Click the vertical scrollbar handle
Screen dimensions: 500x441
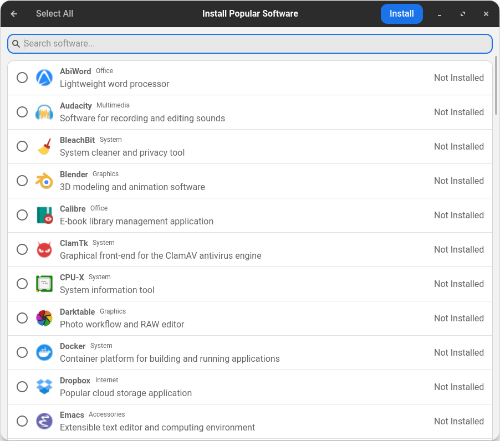pyautogui.click(x=496, y=86)
